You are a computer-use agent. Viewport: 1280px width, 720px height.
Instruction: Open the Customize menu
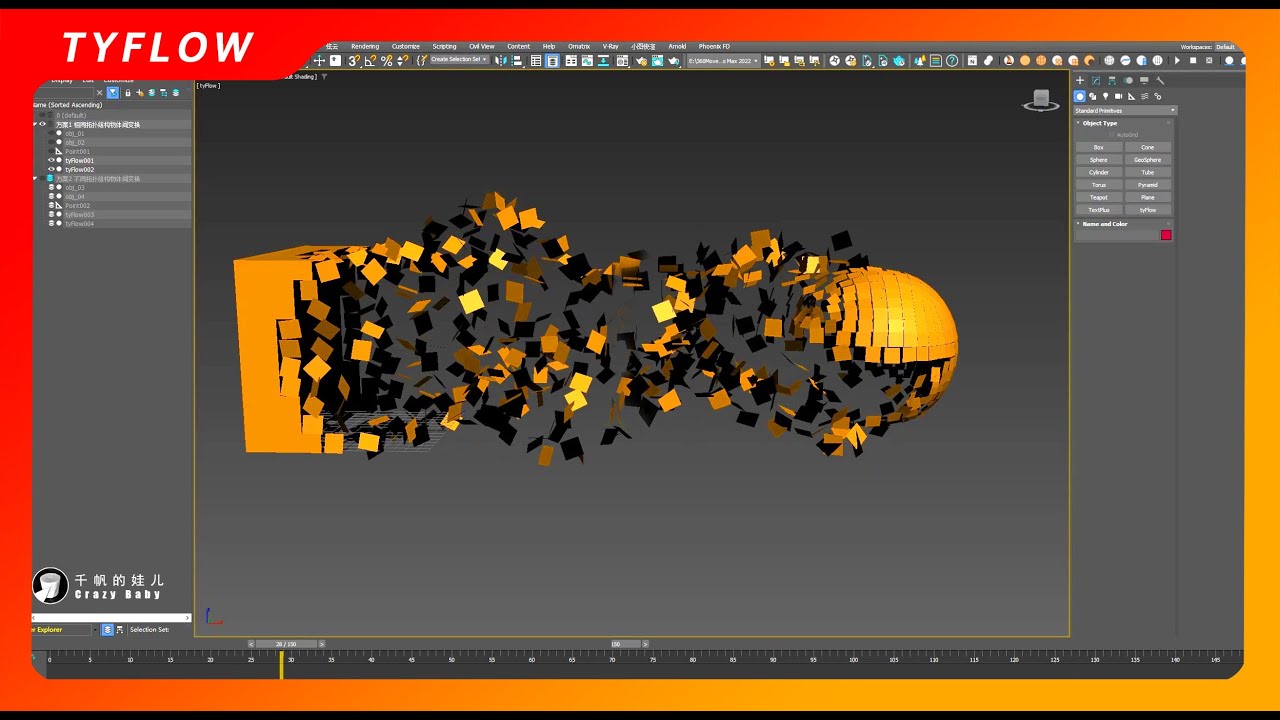(x=406, y=46)
